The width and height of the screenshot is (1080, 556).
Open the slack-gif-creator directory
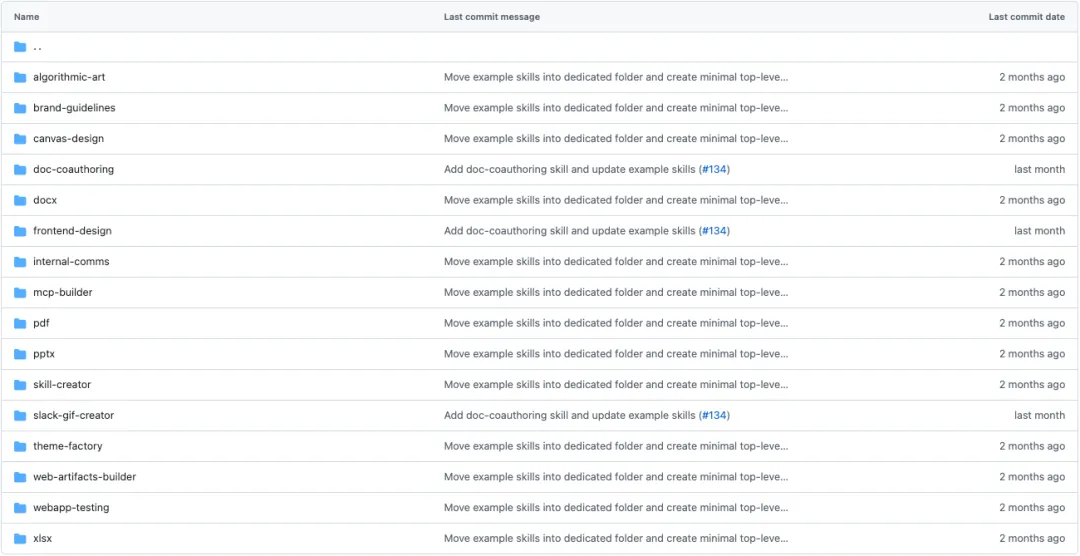coord(73,416)
